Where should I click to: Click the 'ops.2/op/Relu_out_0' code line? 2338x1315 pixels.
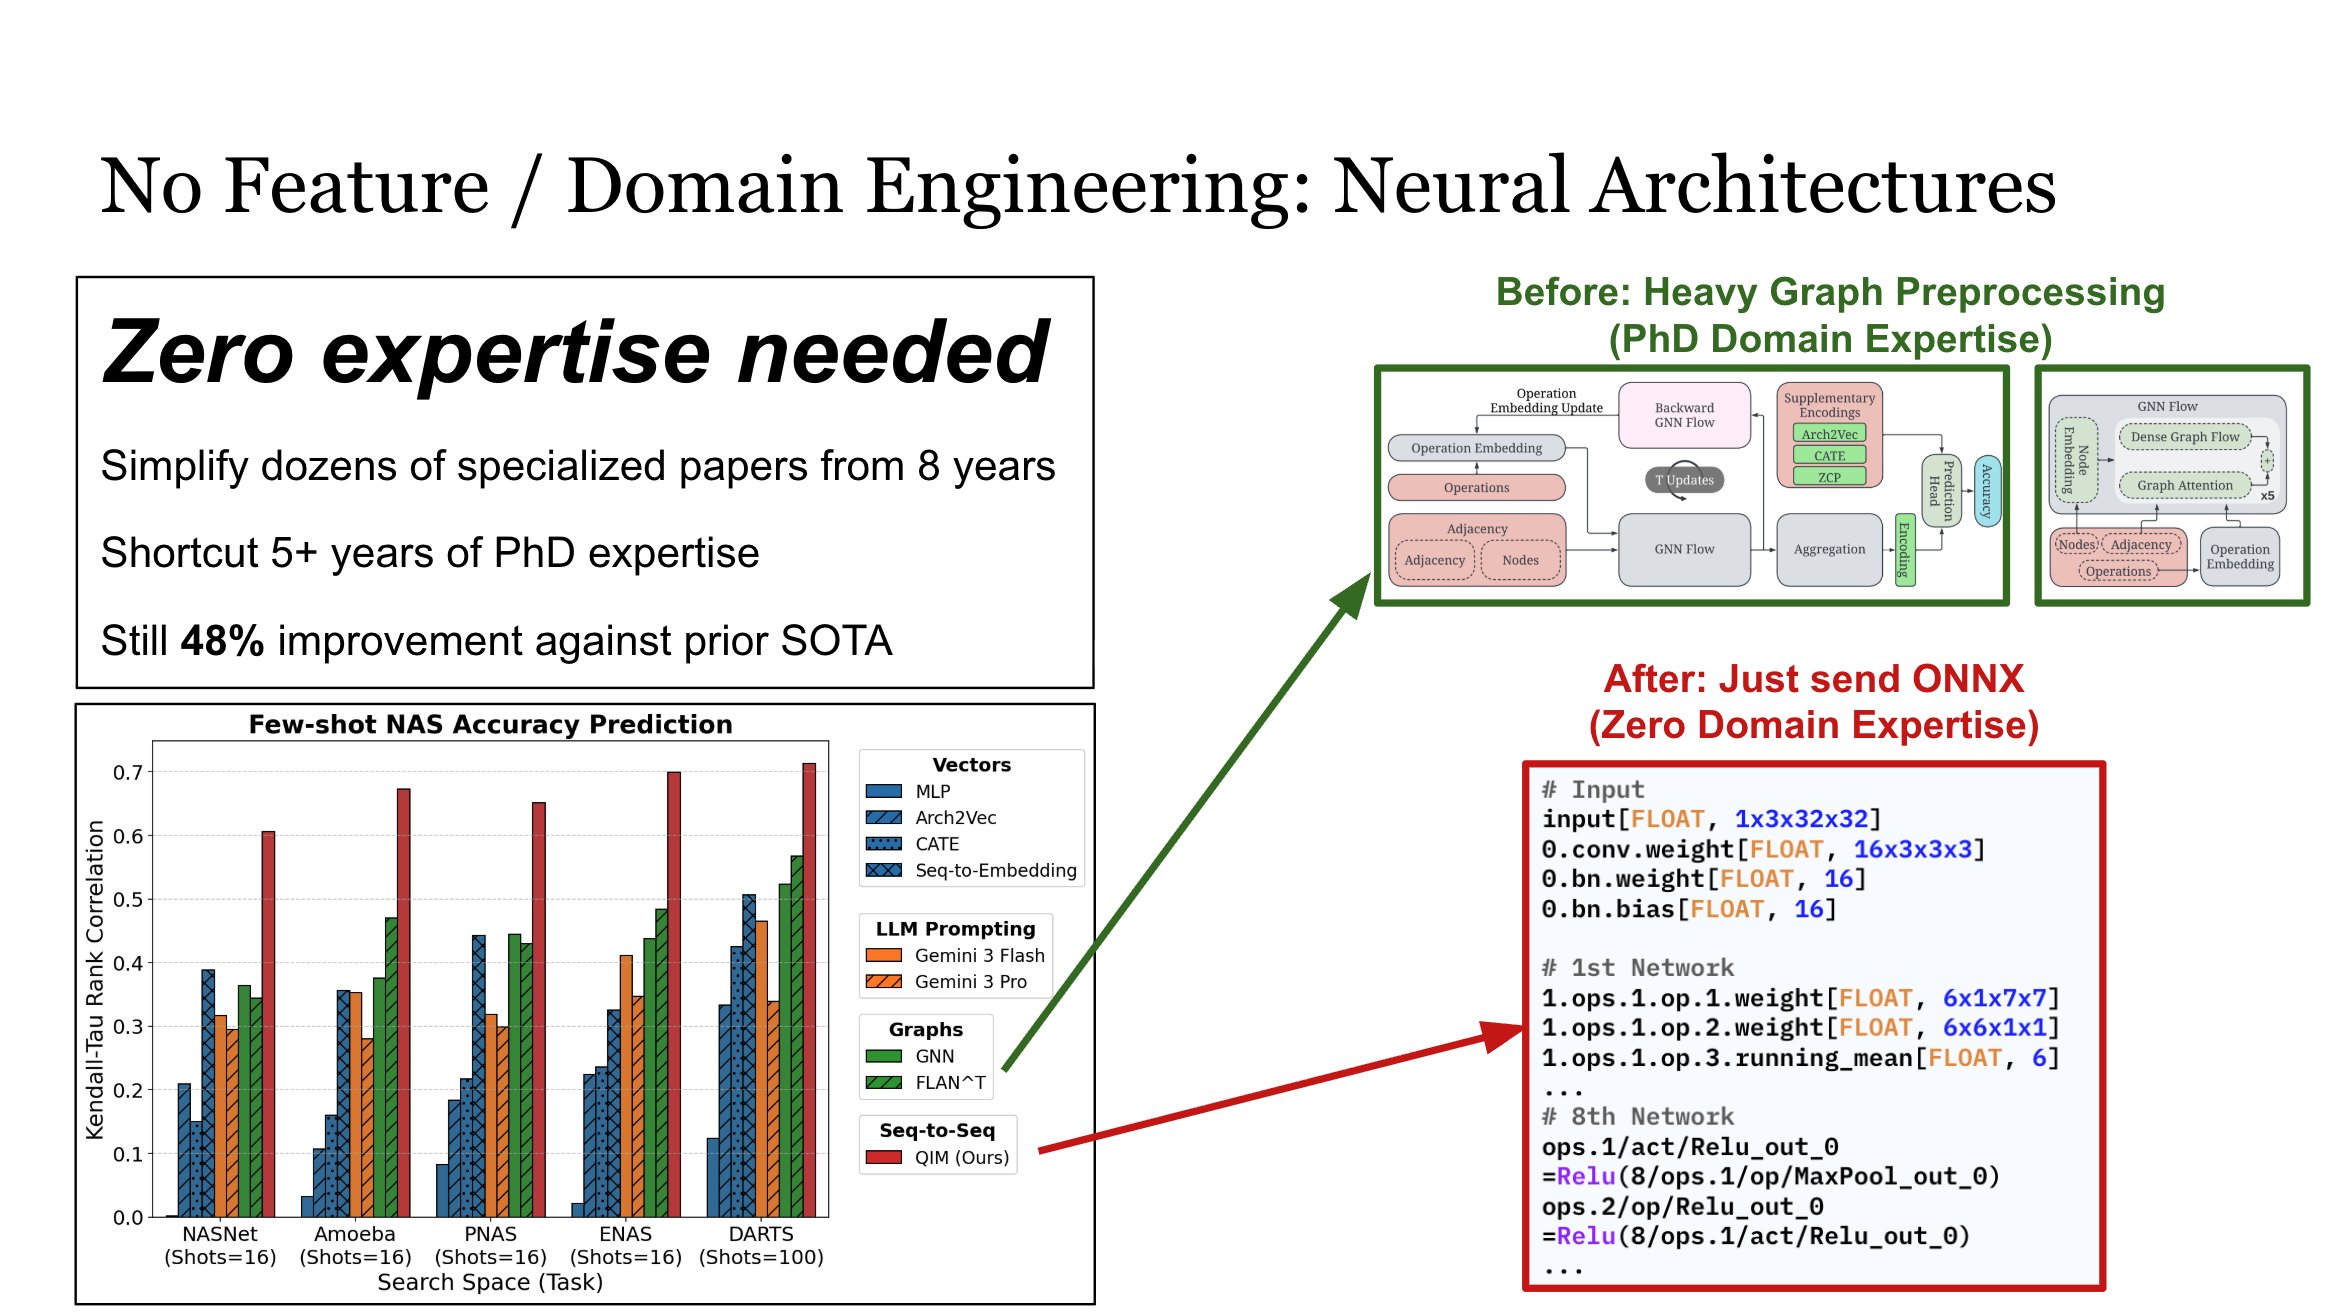coord(1682,1207)
